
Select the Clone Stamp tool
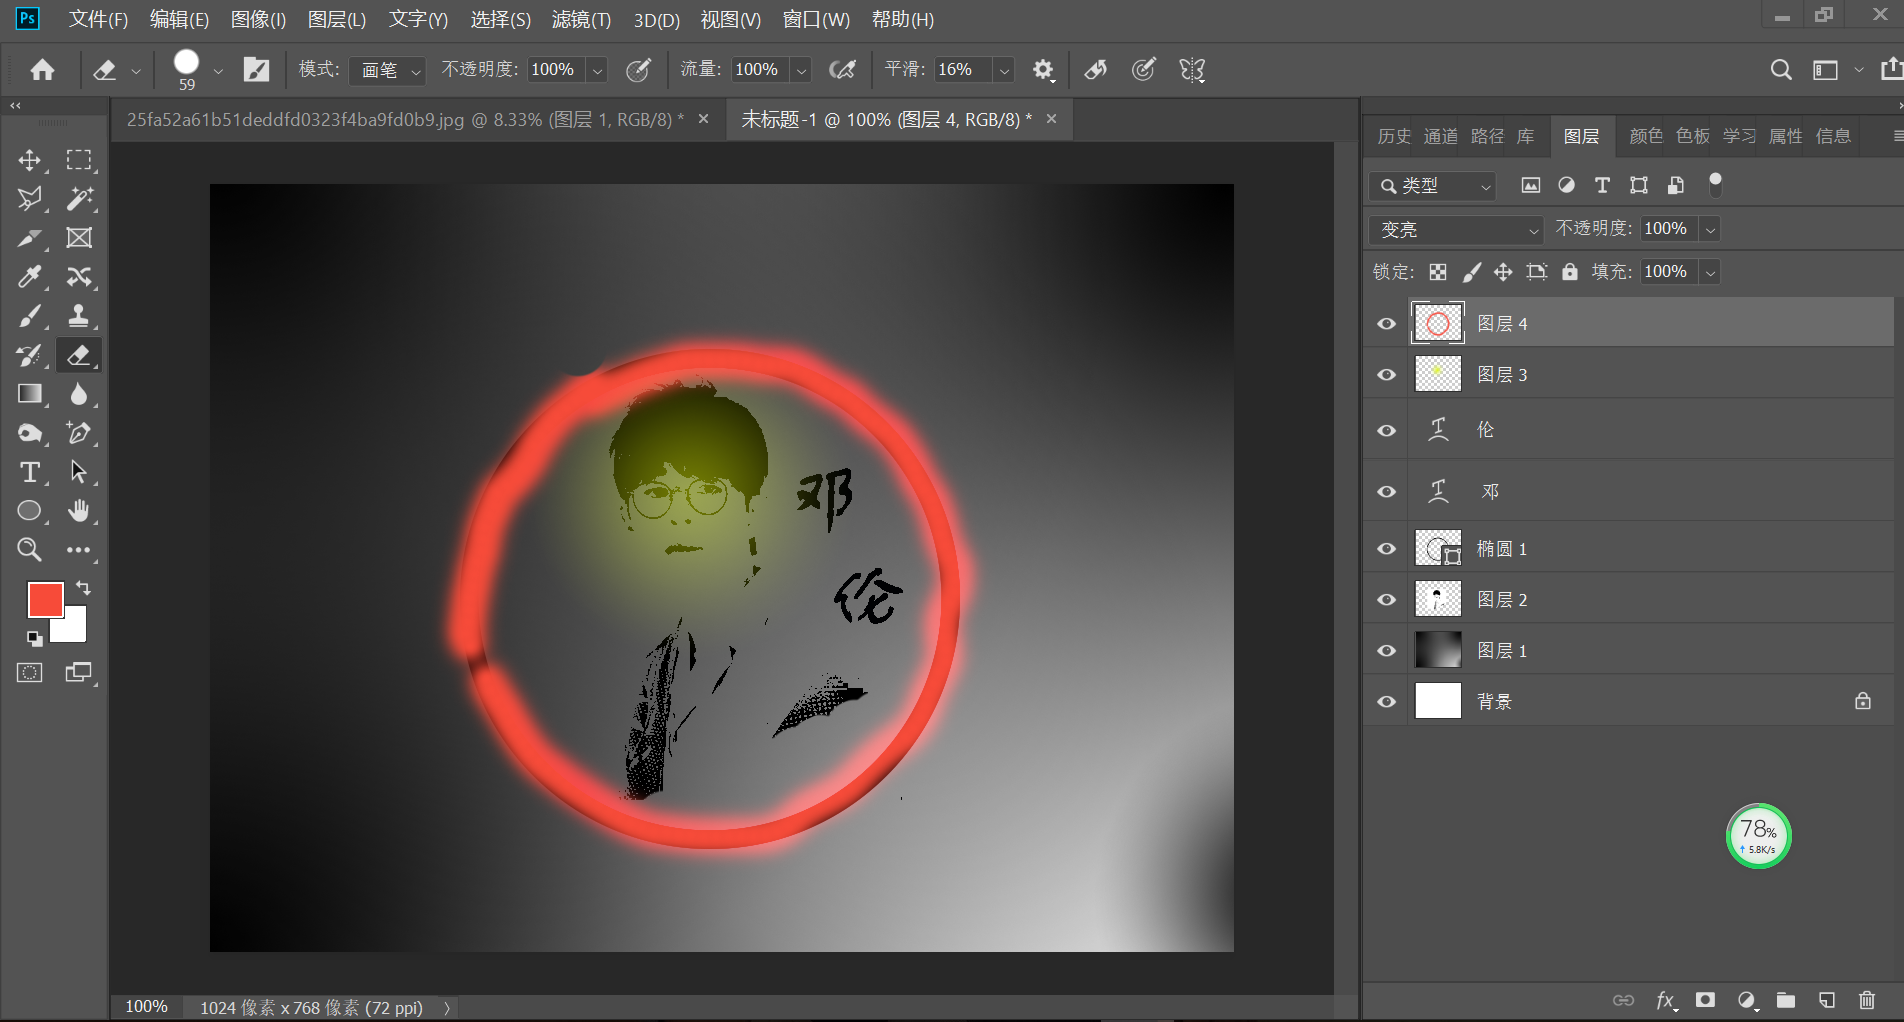pos(79,316)
